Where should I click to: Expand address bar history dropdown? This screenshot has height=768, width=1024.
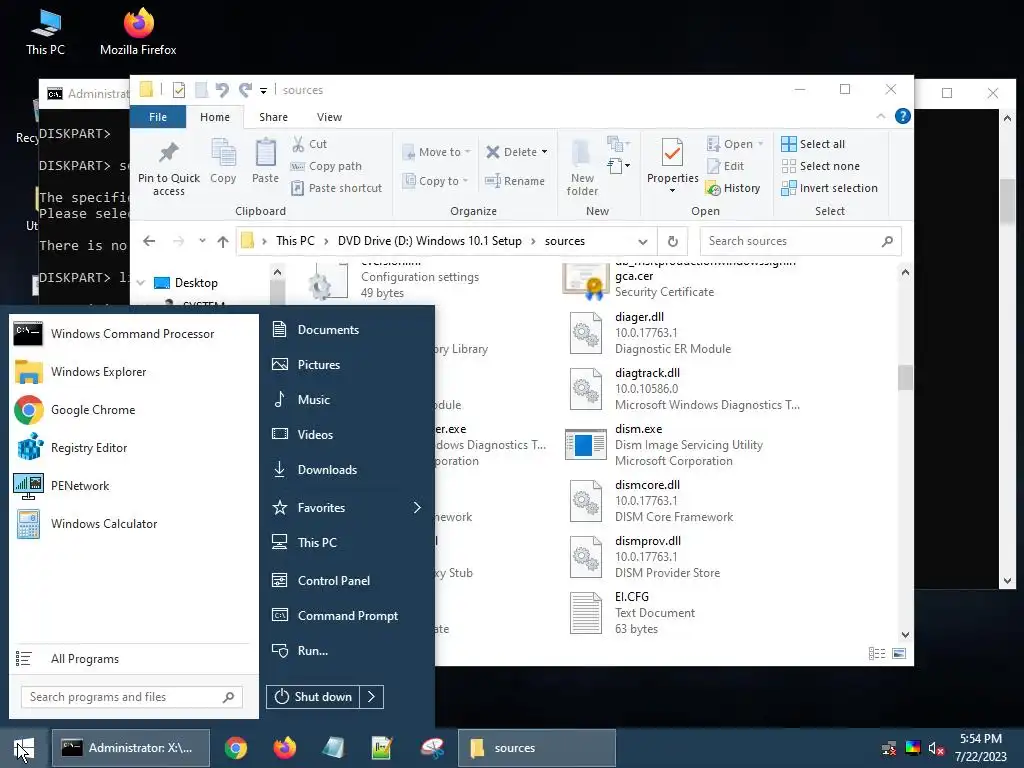[x=643, y=242]
